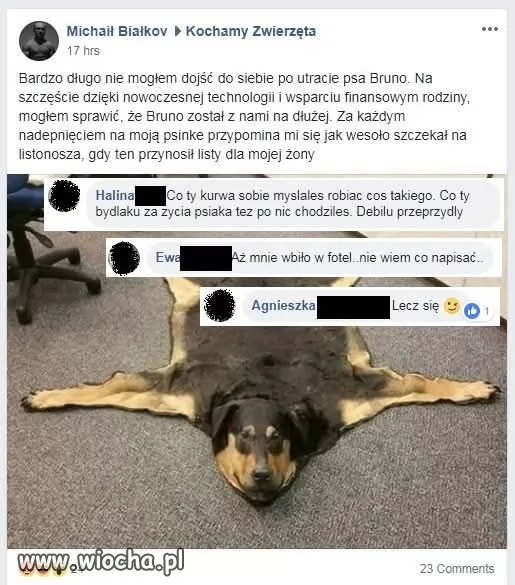Screen dimensions: 515x585
Task: Click the post text about Bruno
Action: click(x=244, y=116)
